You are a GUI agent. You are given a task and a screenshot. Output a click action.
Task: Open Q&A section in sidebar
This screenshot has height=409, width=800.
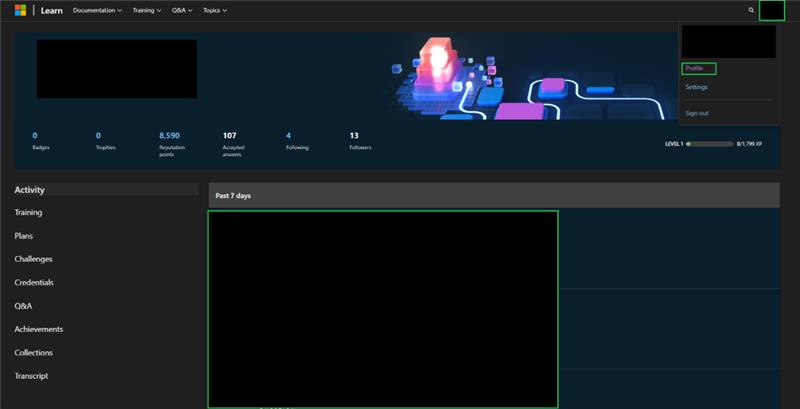coord(23,306)
